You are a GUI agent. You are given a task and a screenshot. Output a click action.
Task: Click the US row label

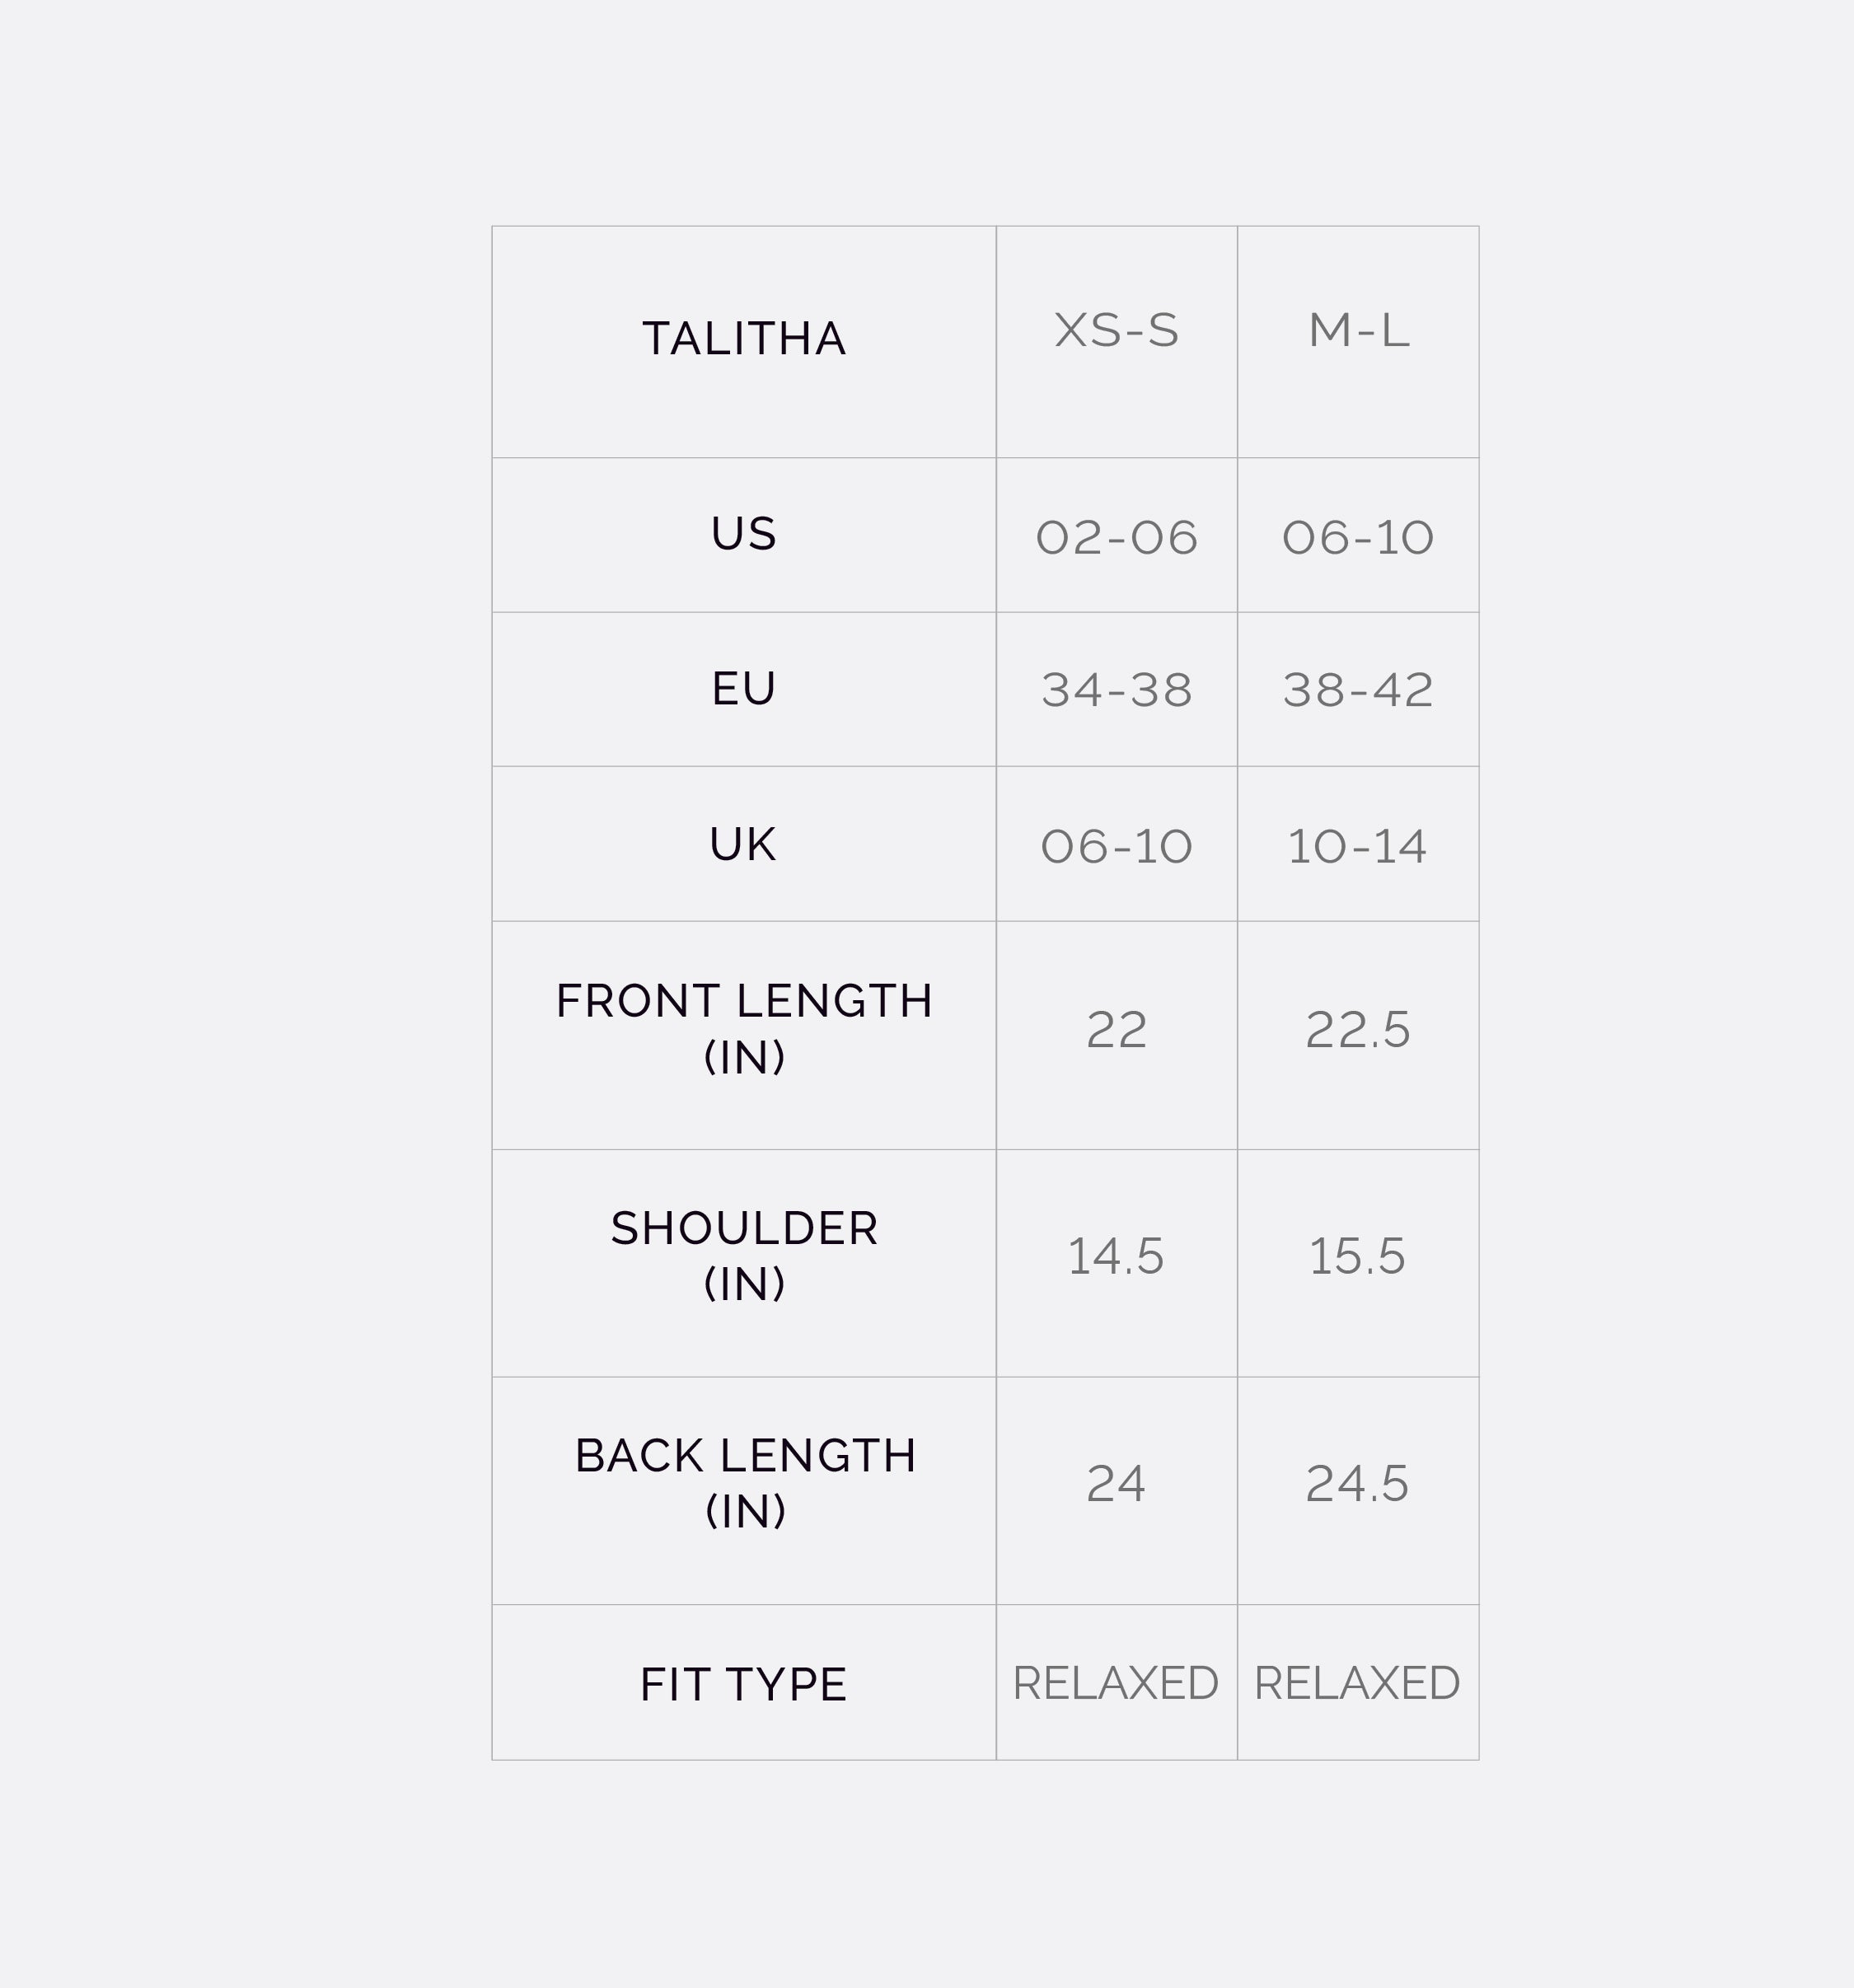744,534
